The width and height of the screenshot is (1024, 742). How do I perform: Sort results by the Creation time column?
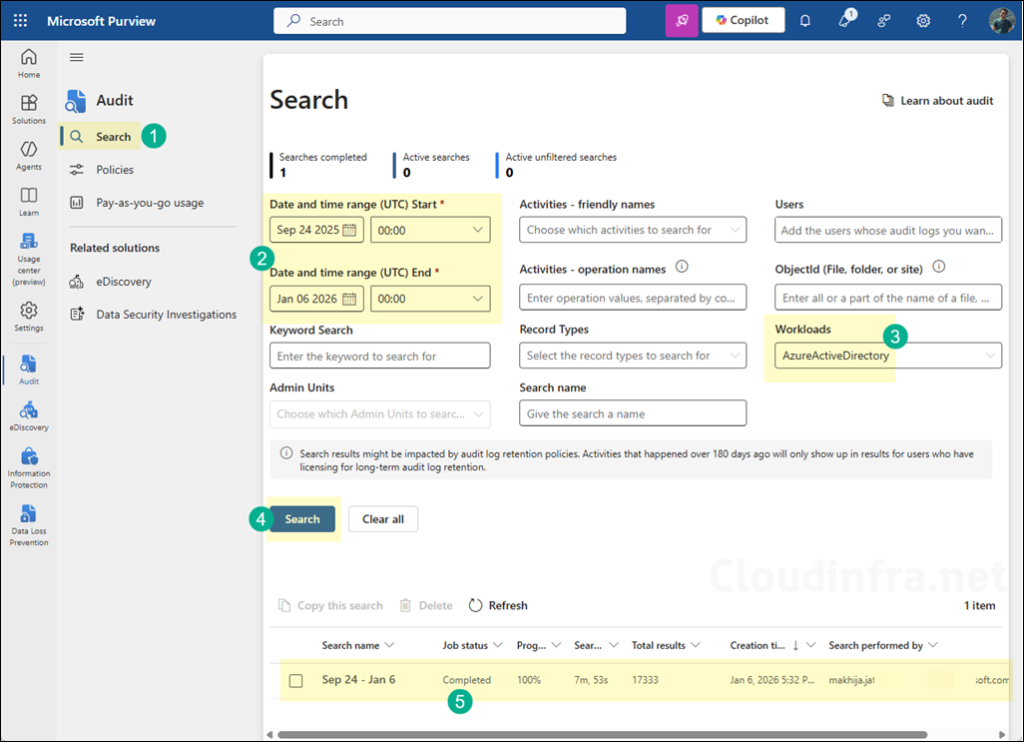pos(763,645)
